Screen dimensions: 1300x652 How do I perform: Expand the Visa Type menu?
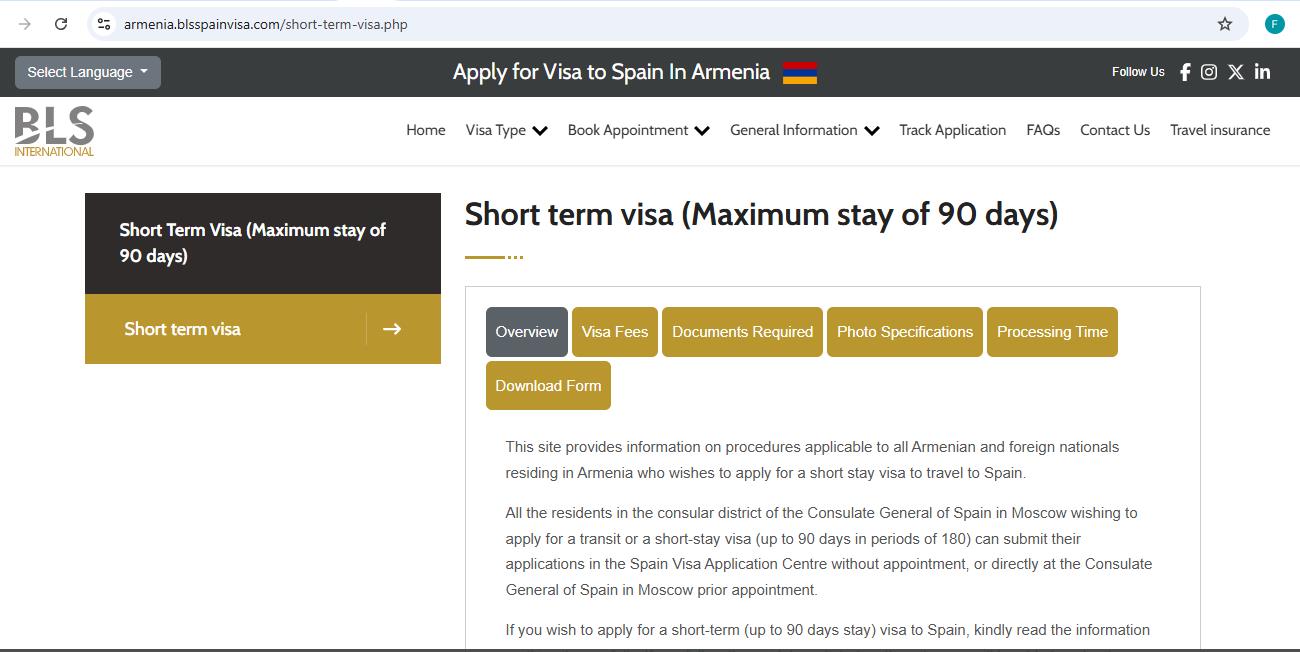(x=506, y=130)
